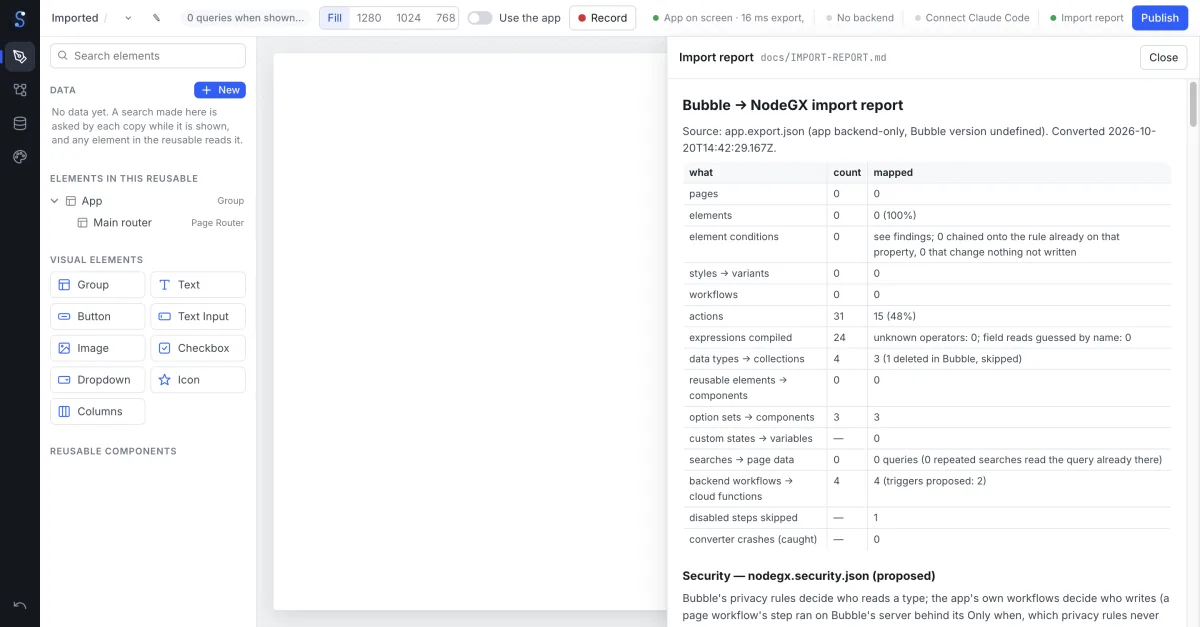Click the 'Reusable Components' section header
Image resolution: width=1200 pixels, height=627 pixels.
coord(113,451)
